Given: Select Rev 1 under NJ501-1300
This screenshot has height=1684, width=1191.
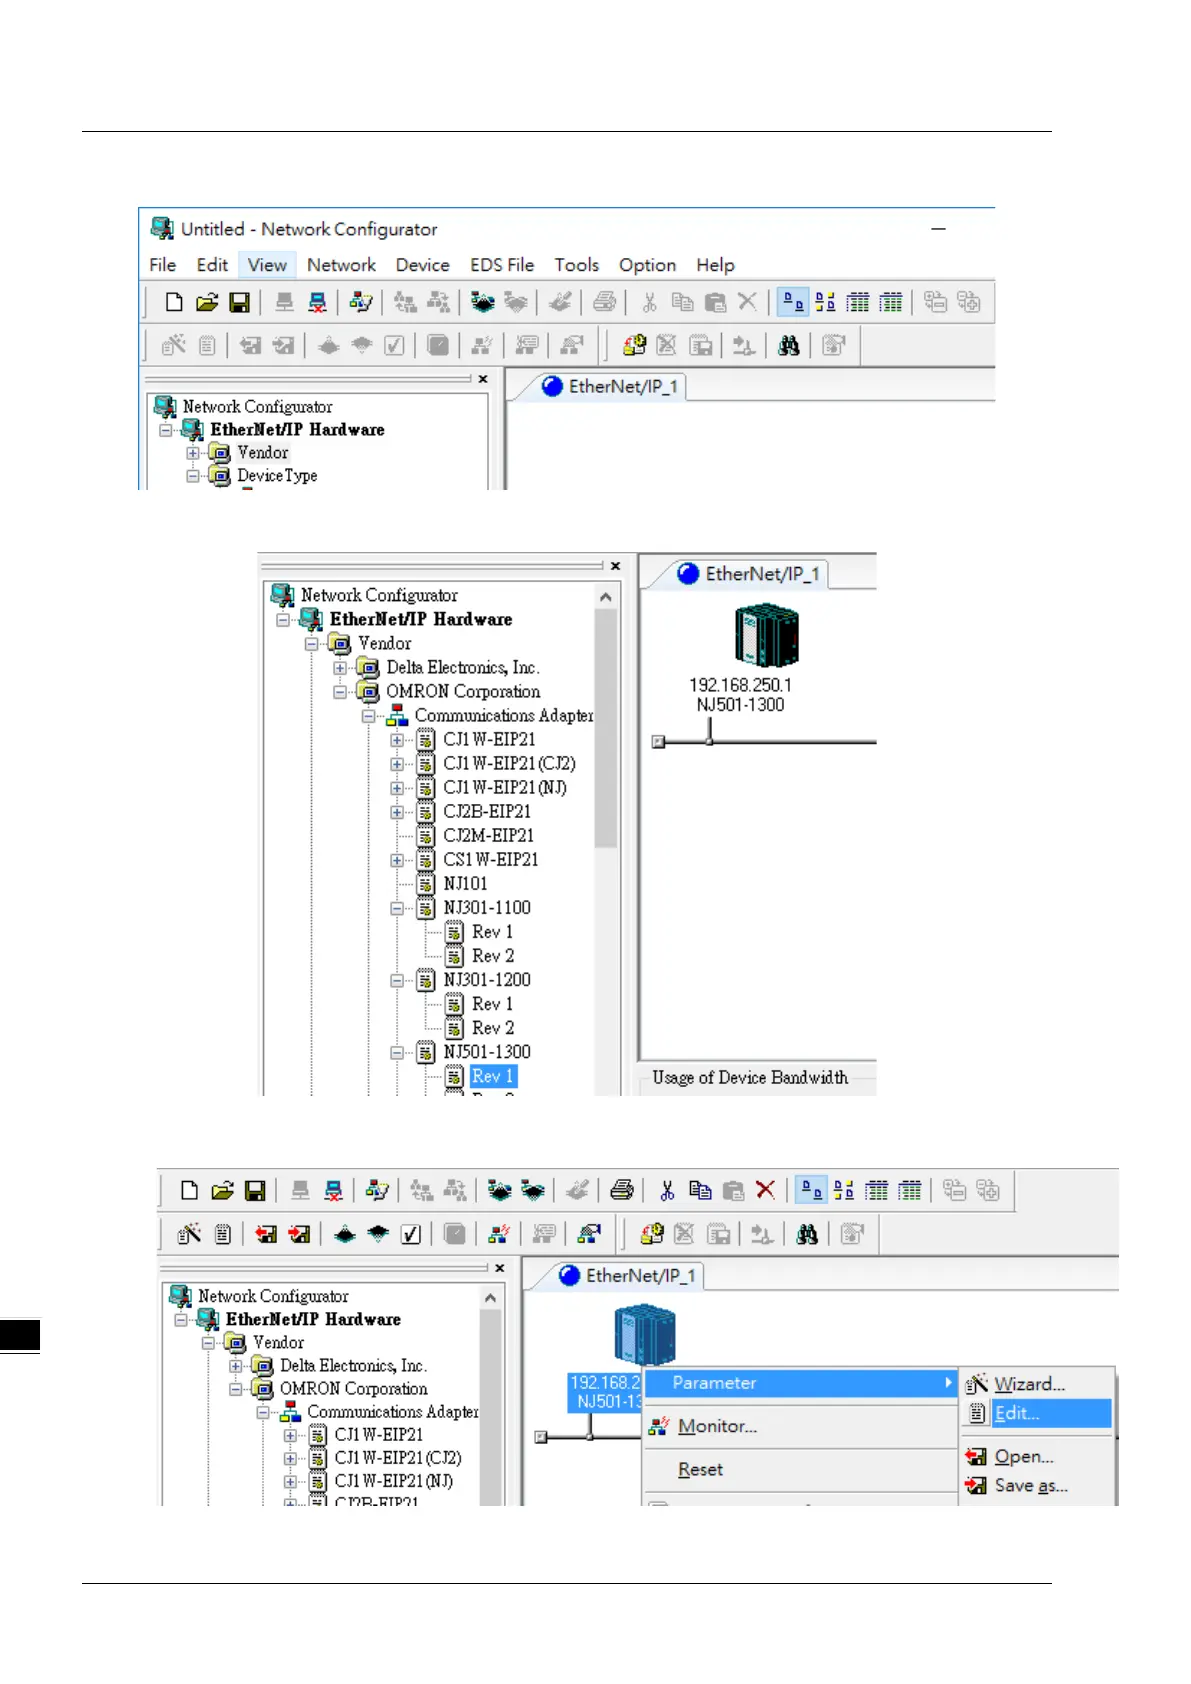Looking at the screenshot, I should [493, 1077].
